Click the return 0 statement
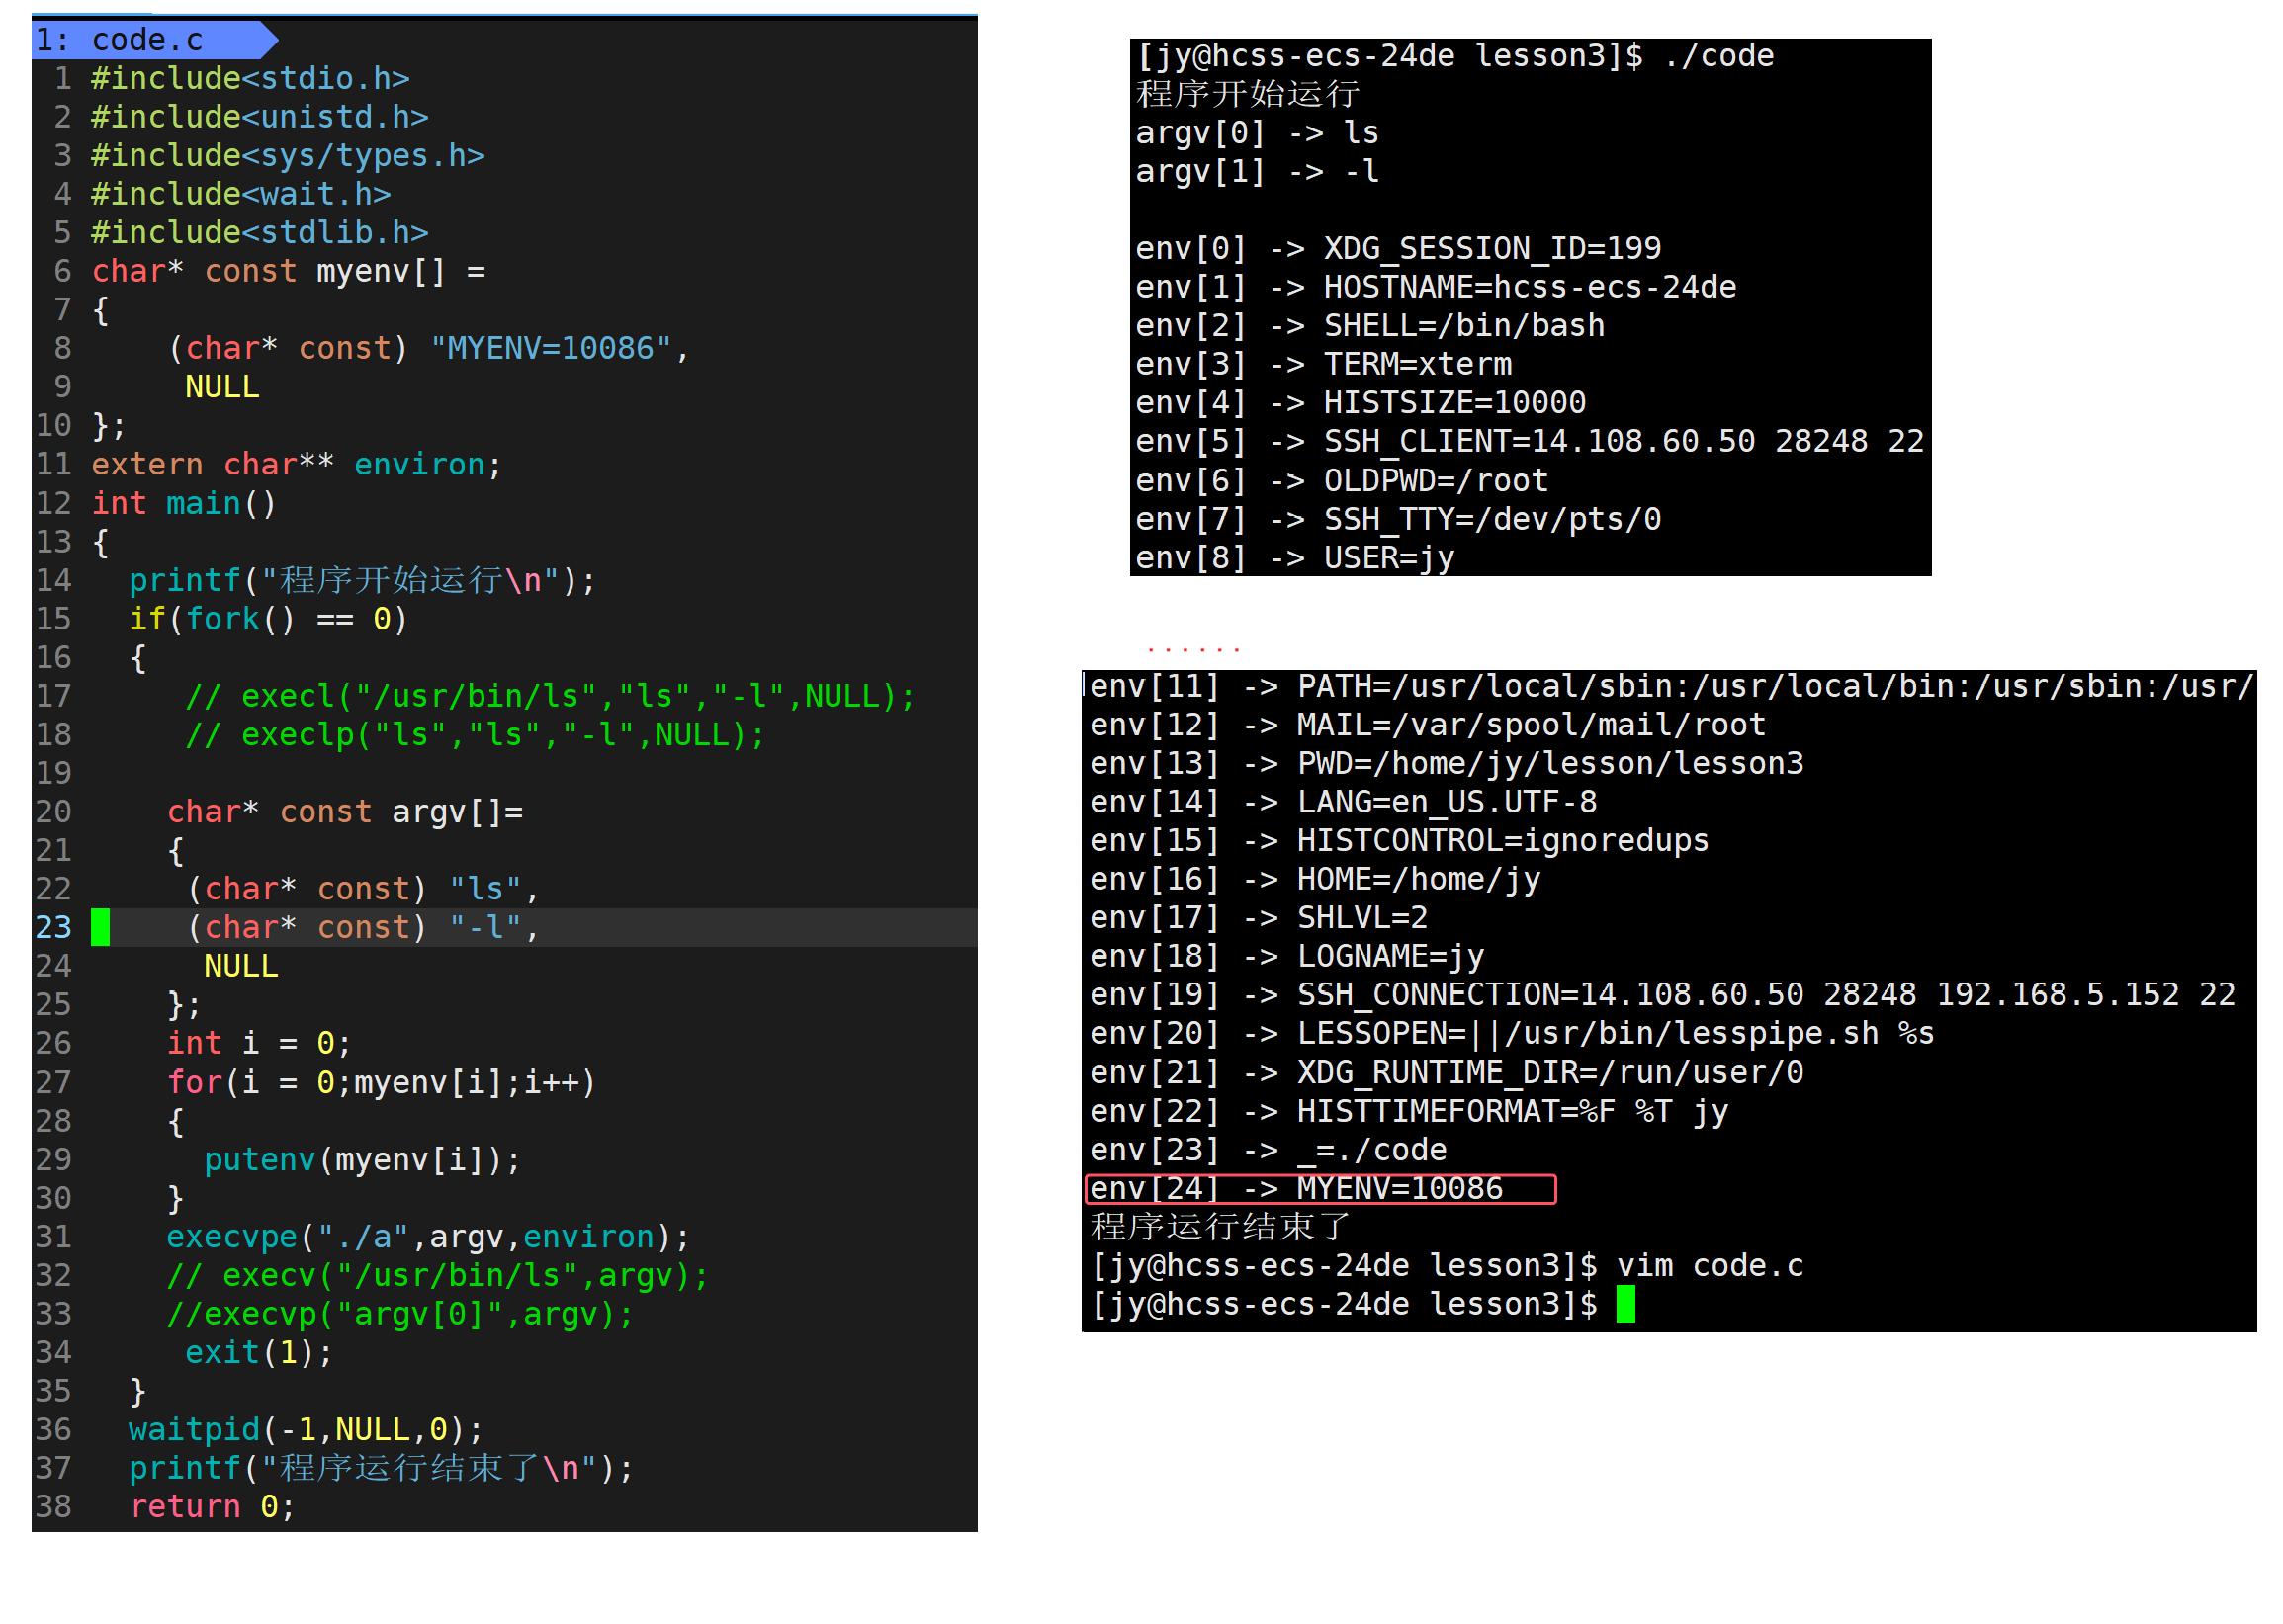The image size is (2283, 1624). [x=212, y=1507]
